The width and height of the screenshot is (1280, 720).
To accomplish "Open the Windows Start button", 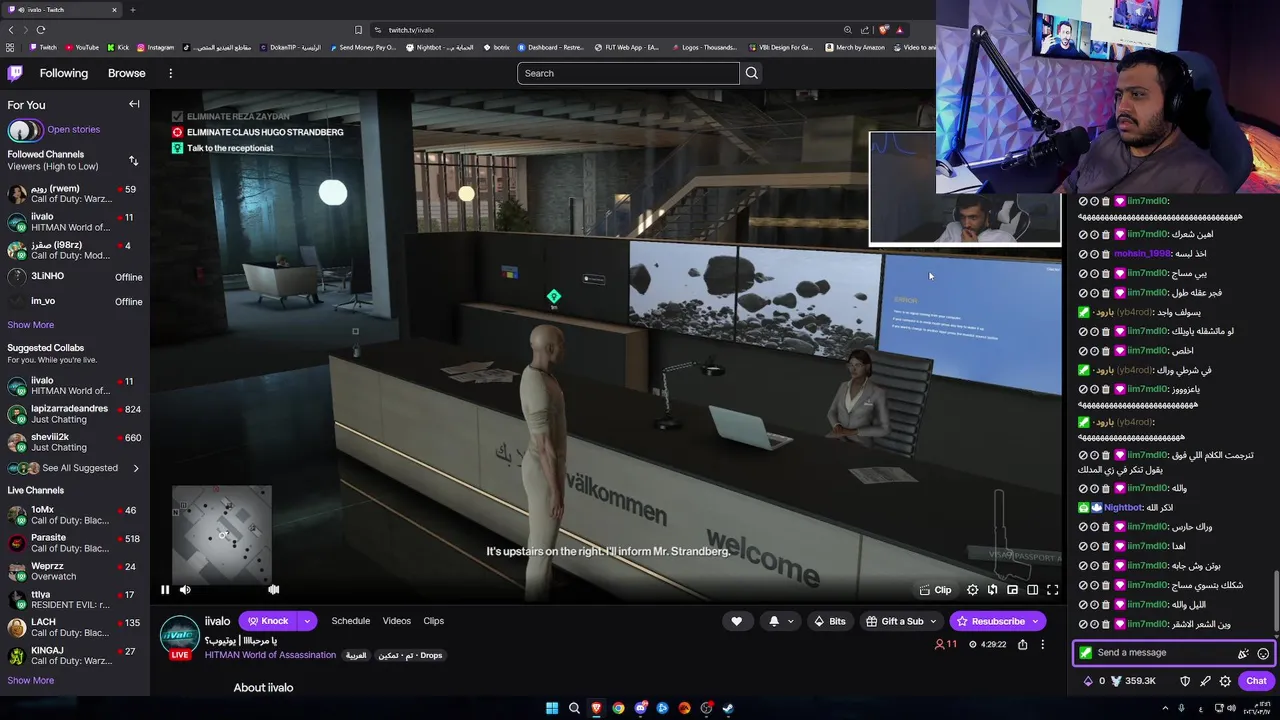I will (552, 708).
